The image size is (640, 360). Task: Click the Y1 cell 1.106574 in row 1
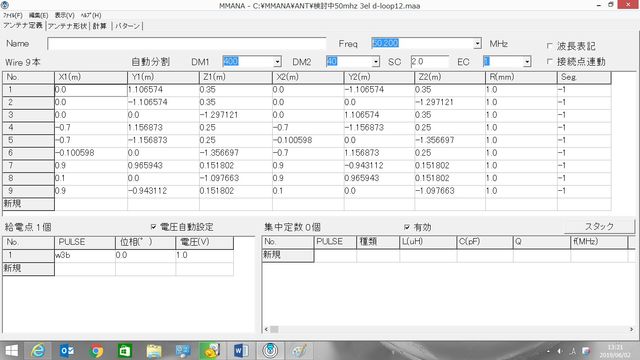click(163, 90)
